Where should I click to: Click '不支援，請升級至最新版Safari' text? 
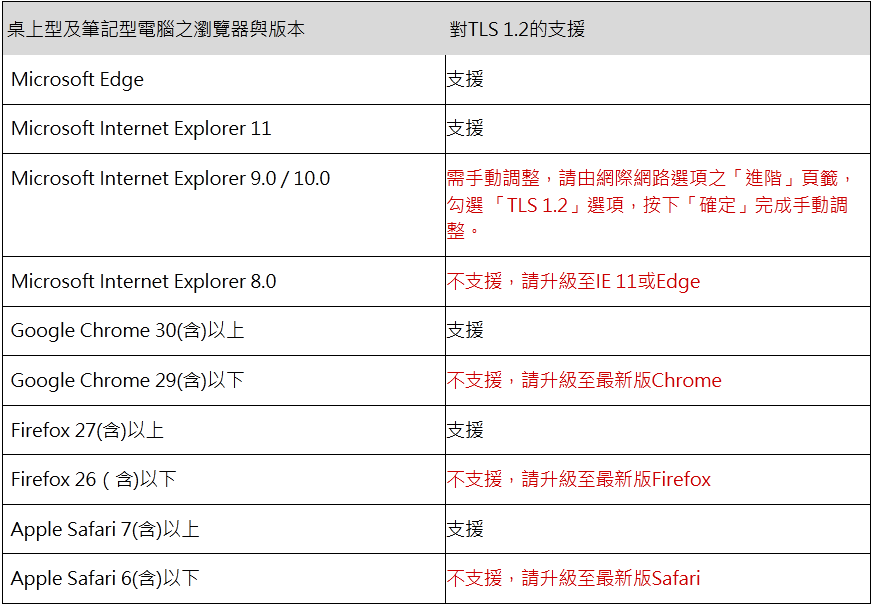pyautogui.click(x=573, y=578)
